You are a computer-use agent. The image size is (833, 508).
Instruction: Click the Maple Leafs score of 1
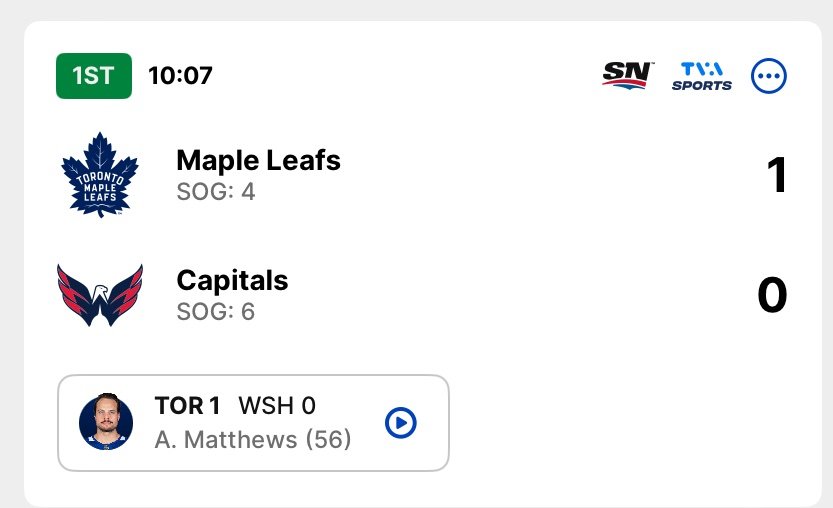pyautogui.click(x=776, y=175)
